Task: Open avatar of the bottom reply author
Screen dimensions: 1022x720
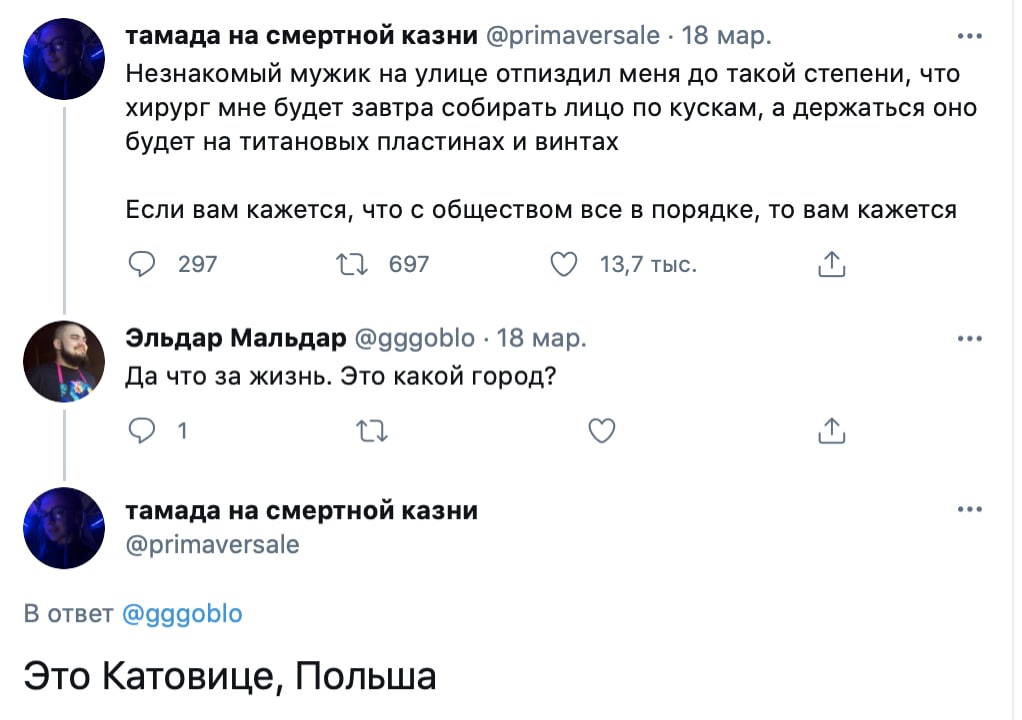Action: (64, 529)
